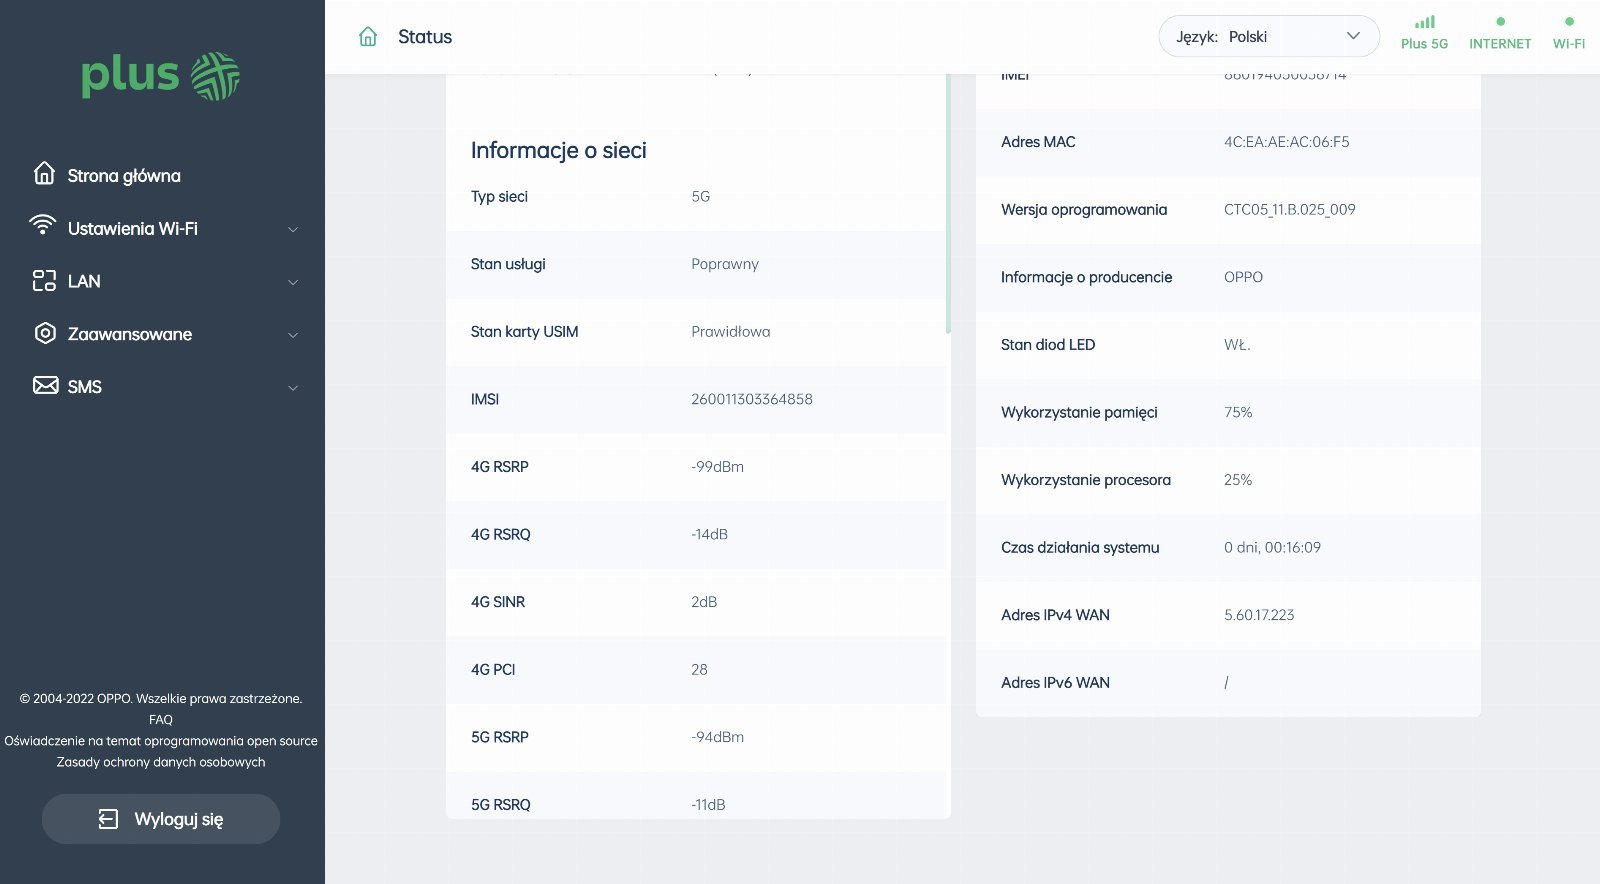Click the WI-FI status indicator
Image resolution: width=1600 pixels, height=884 pixels.
click(x=1569, y=33)
